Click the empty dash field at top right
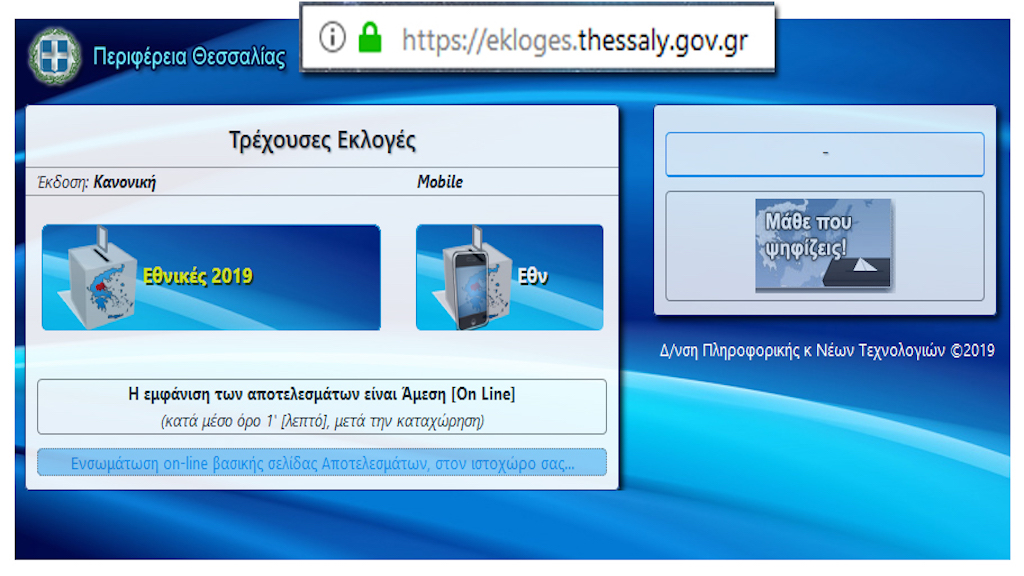This screenshot has width=1024, height=576. pos(825,154)
